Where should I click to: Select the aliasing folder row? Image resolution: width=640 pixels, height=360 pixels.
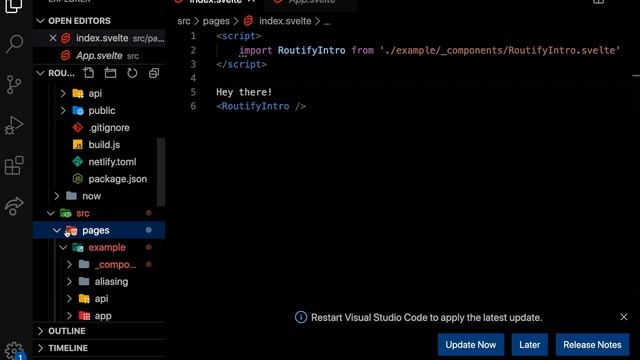point(99,282)
